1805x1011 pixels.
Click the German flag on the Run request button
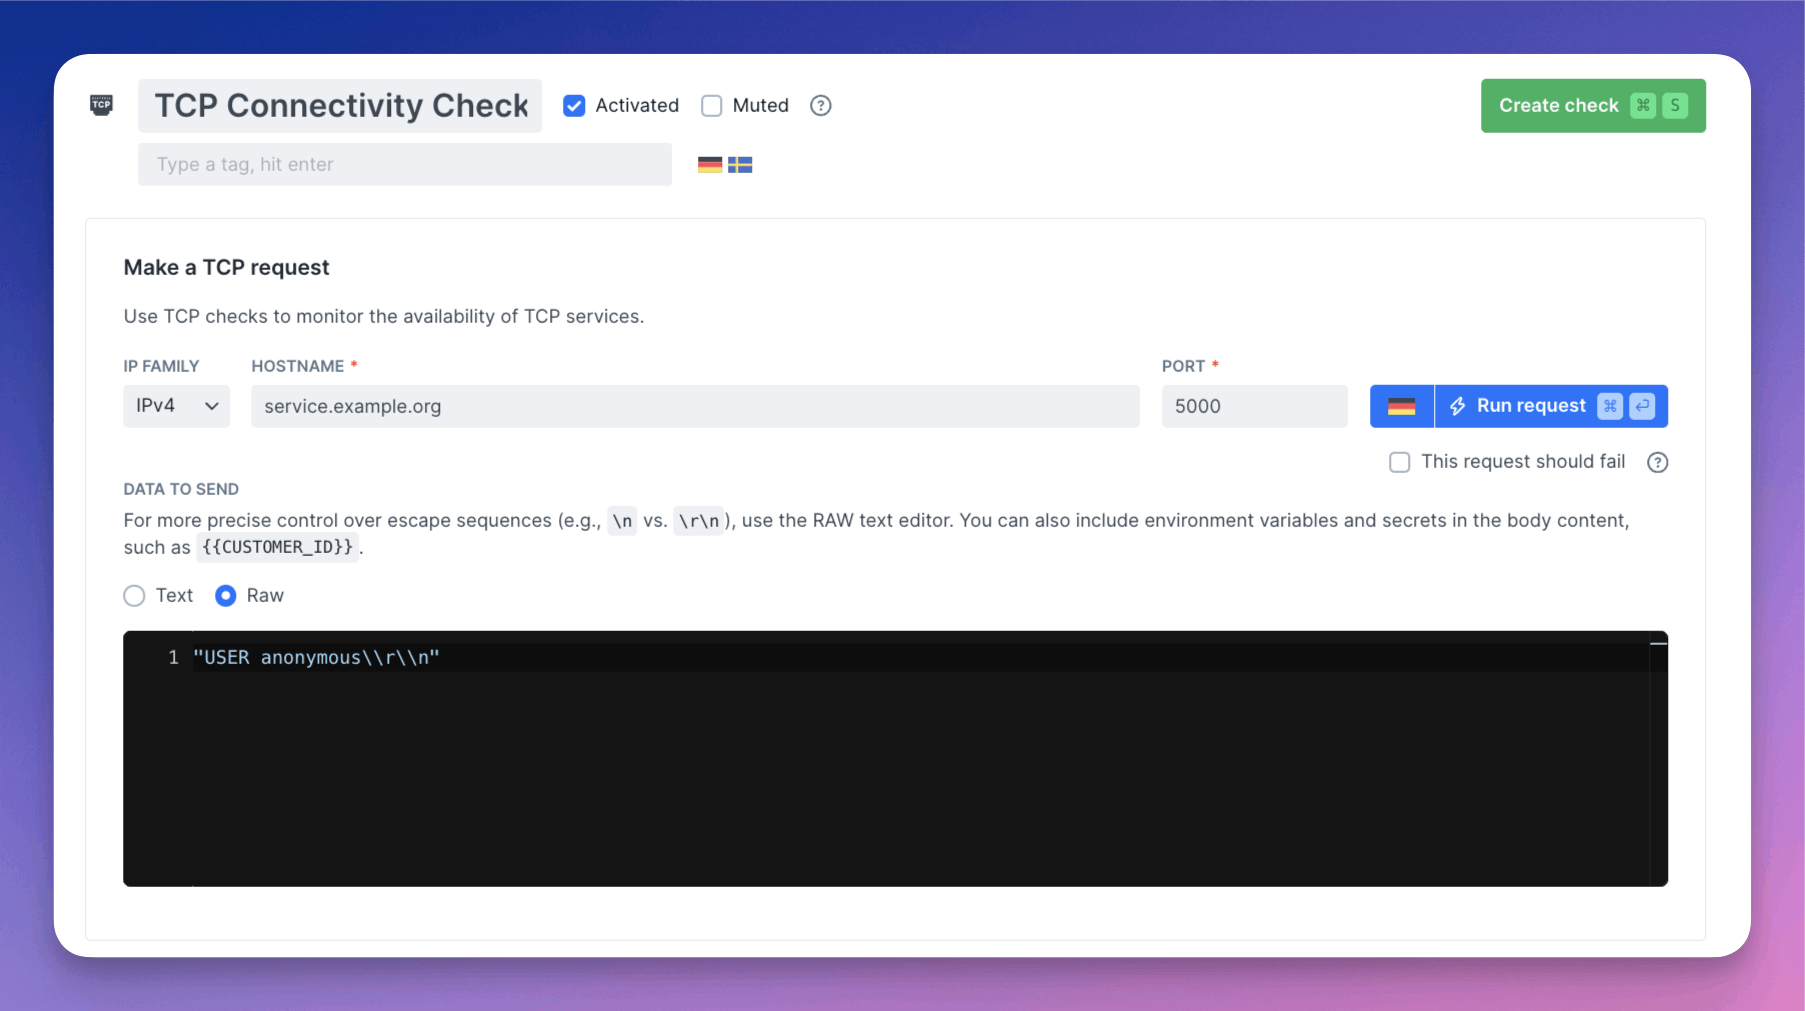(1401, 406)
